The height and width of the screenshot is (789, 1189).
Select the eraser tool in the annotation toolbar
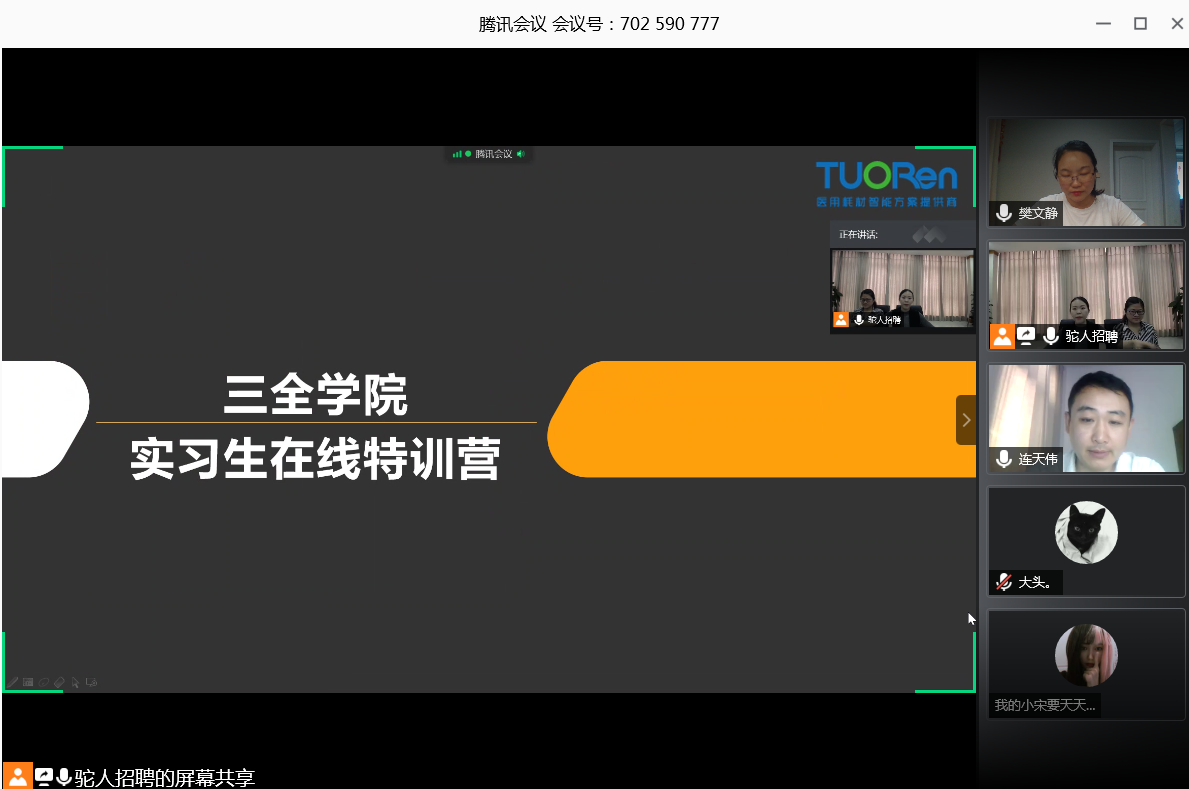59,683
